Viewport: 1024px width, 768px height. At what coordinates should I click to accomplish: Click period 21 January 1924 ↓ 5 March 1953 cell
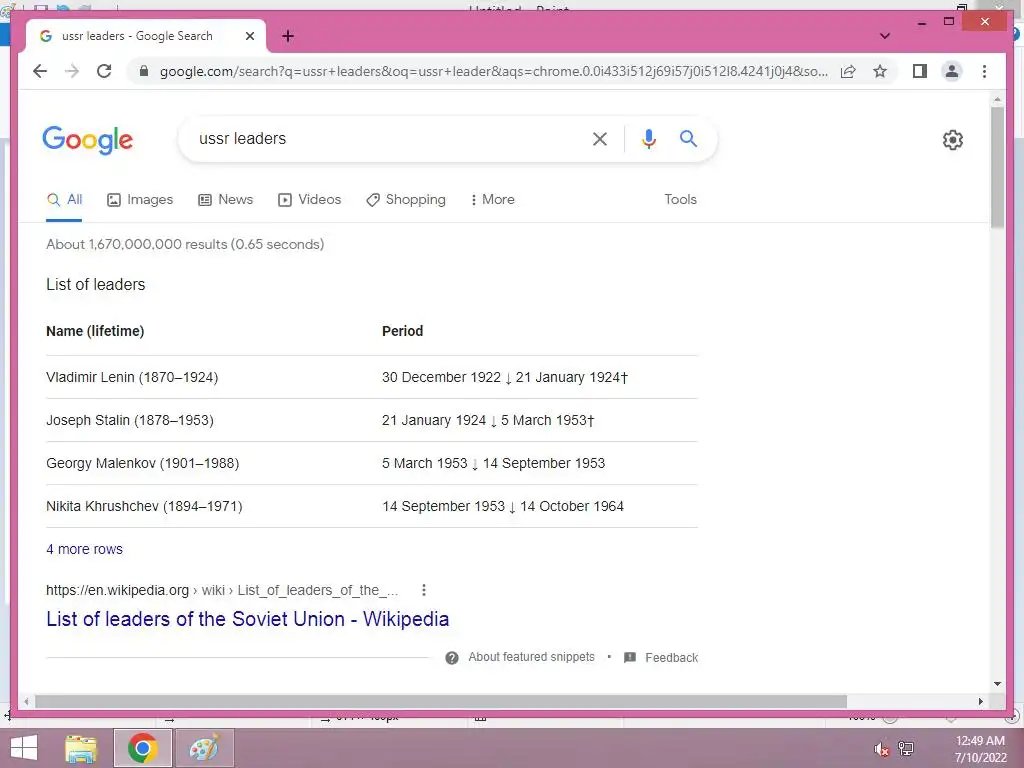(488, 421)
